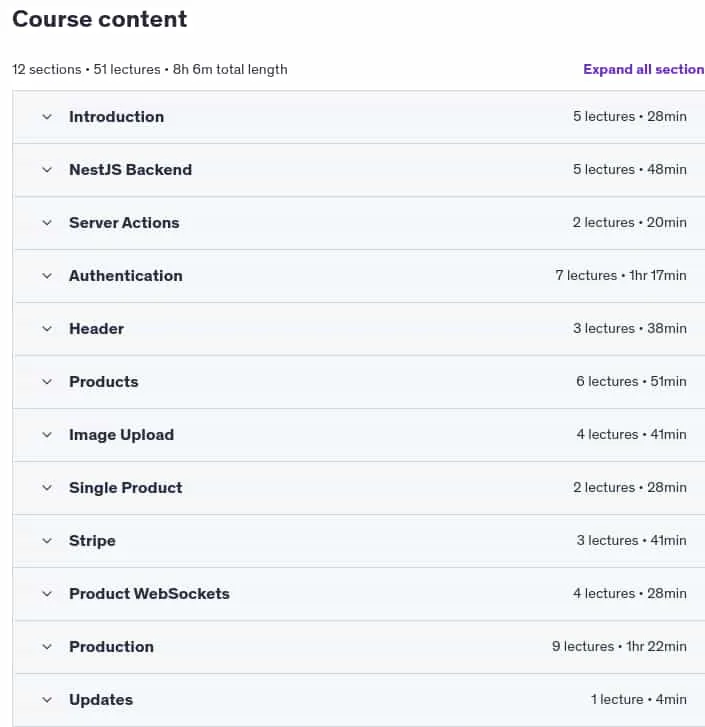This screenshot has height=727, width=705.
Task: Click the Stripe section chevron icon
Action: (x=47, y=541)
